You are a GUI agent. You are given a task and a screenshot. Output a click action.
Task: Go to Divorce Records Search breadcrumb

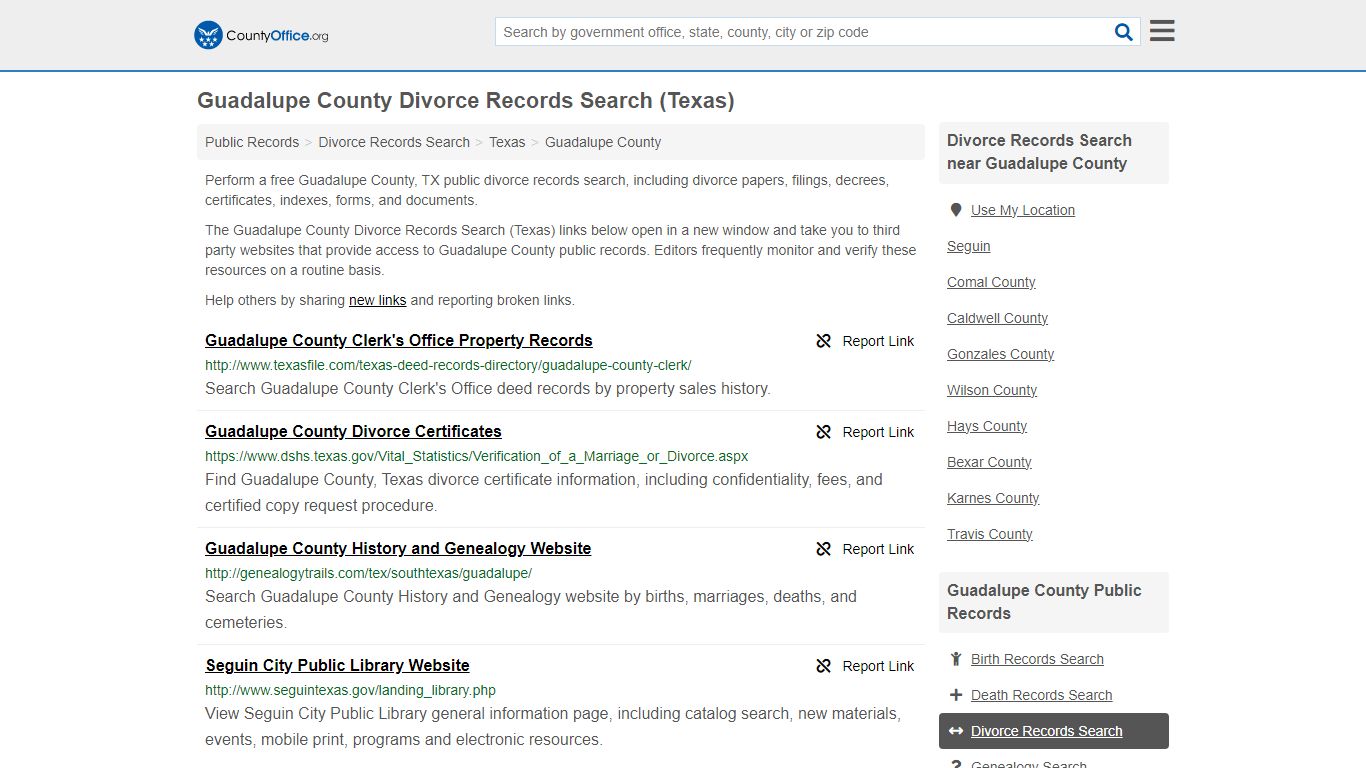[x=394, y=142]
